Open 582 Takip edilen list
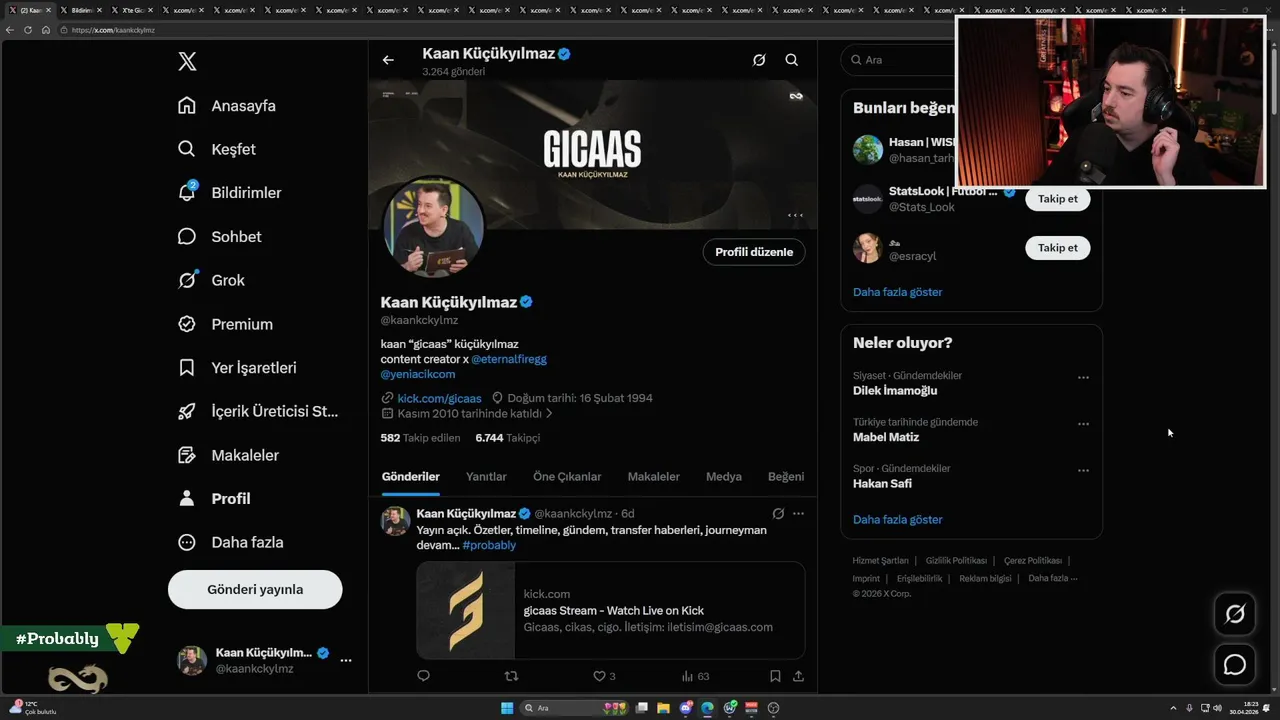 pos(420,438)
